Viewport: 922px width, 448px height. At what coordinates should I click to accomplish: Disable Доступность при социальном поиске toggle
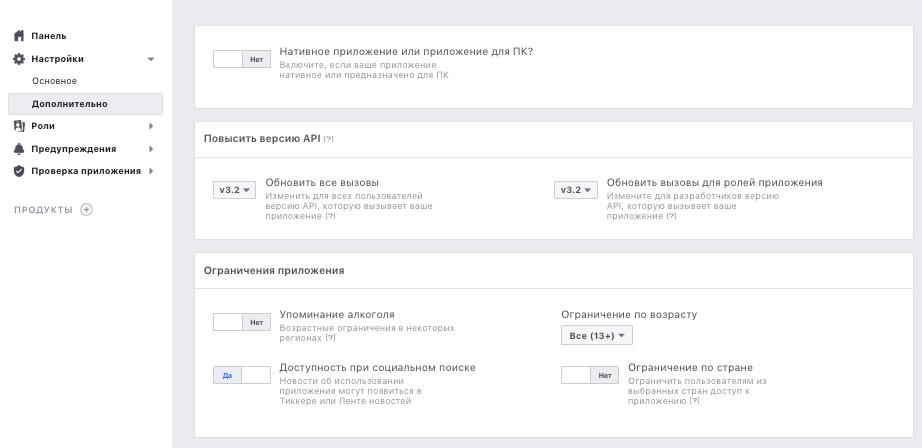point(242,375)
